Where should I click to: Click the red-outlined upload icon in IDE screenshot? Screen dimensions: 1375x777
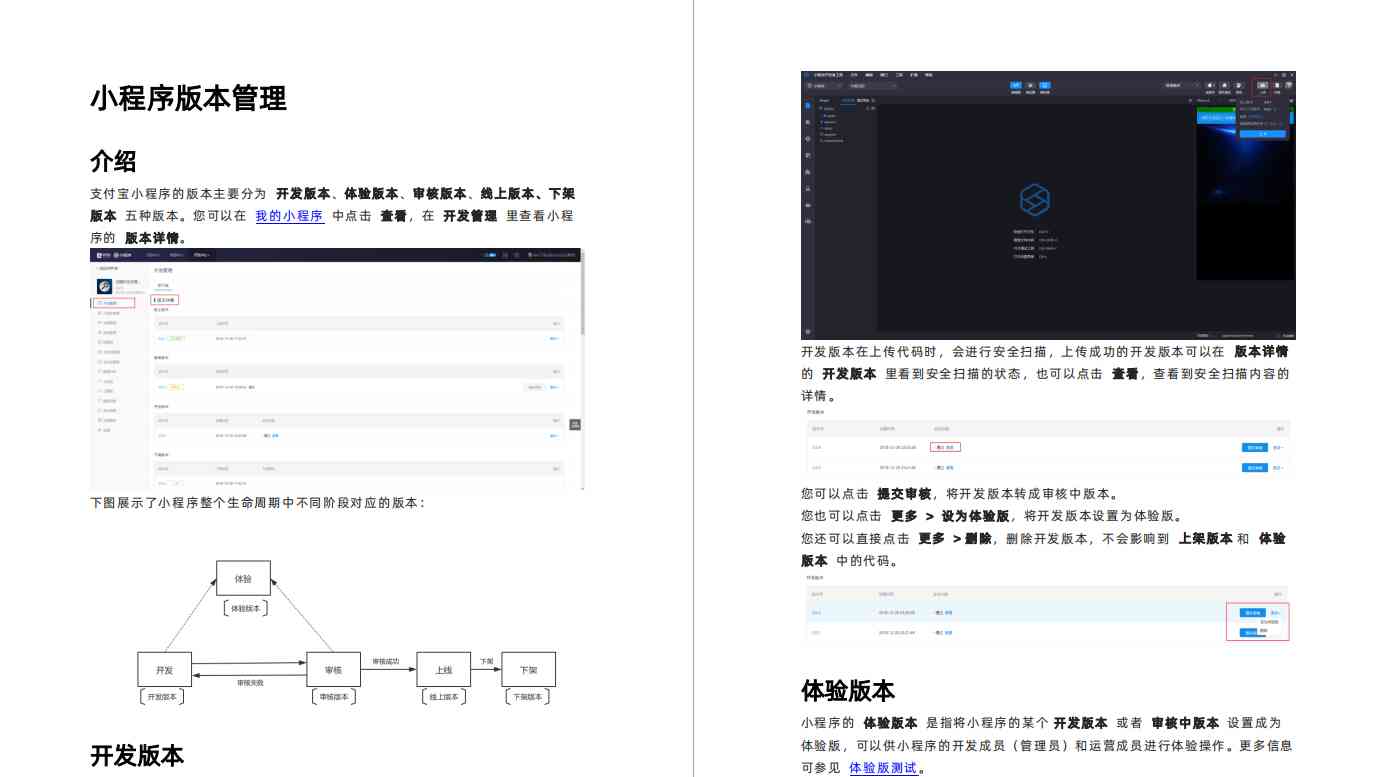coord(1262,87)
